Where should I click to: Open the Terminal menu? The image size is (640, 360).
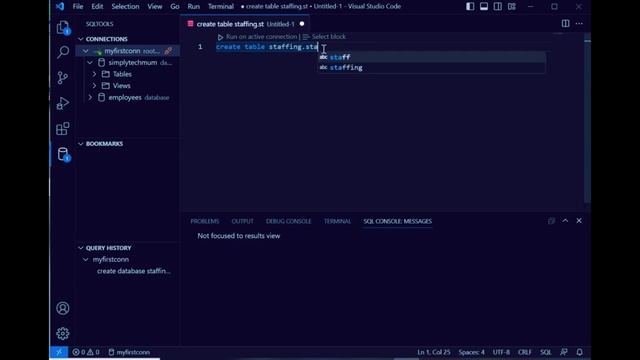[221, 7]
